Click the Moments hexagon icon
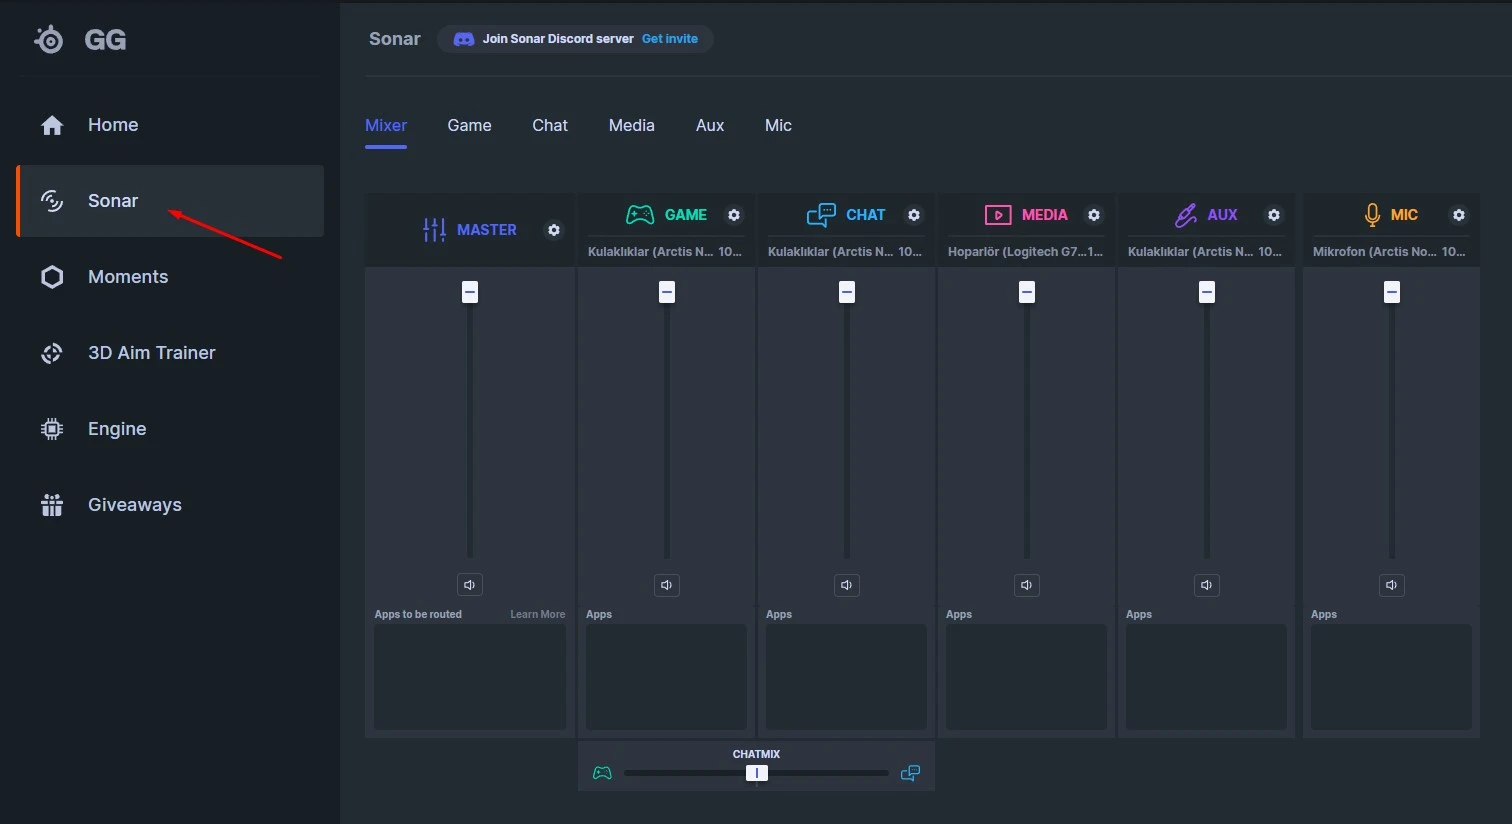The height and width of the screenshot is (824, 1512). (52, 277)
